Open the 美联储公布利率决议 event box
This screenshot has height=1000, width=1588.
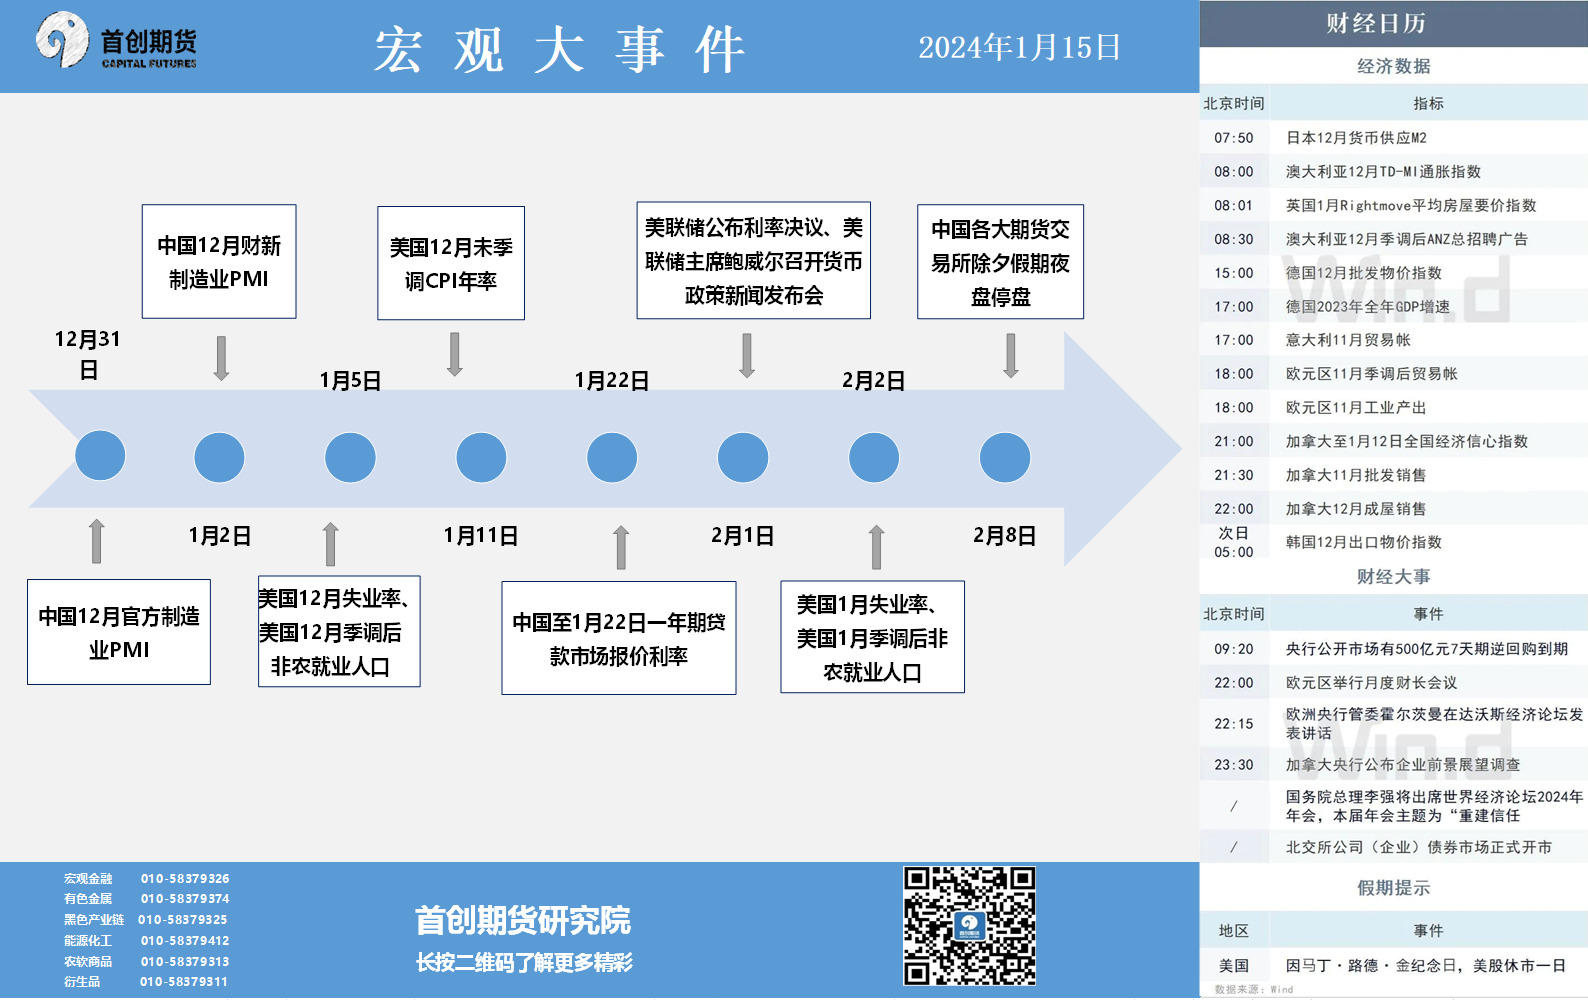pyautogui.click(x=754, y=261)
